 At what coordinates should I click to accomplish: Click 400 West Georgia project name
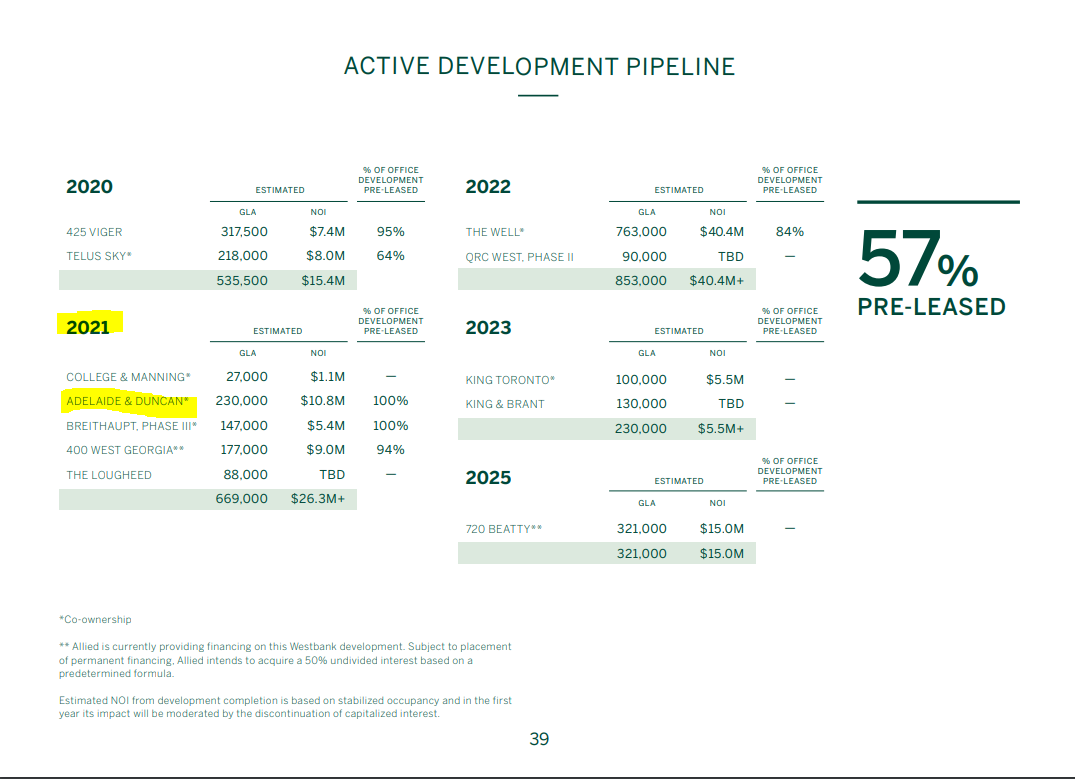point(125,450)
